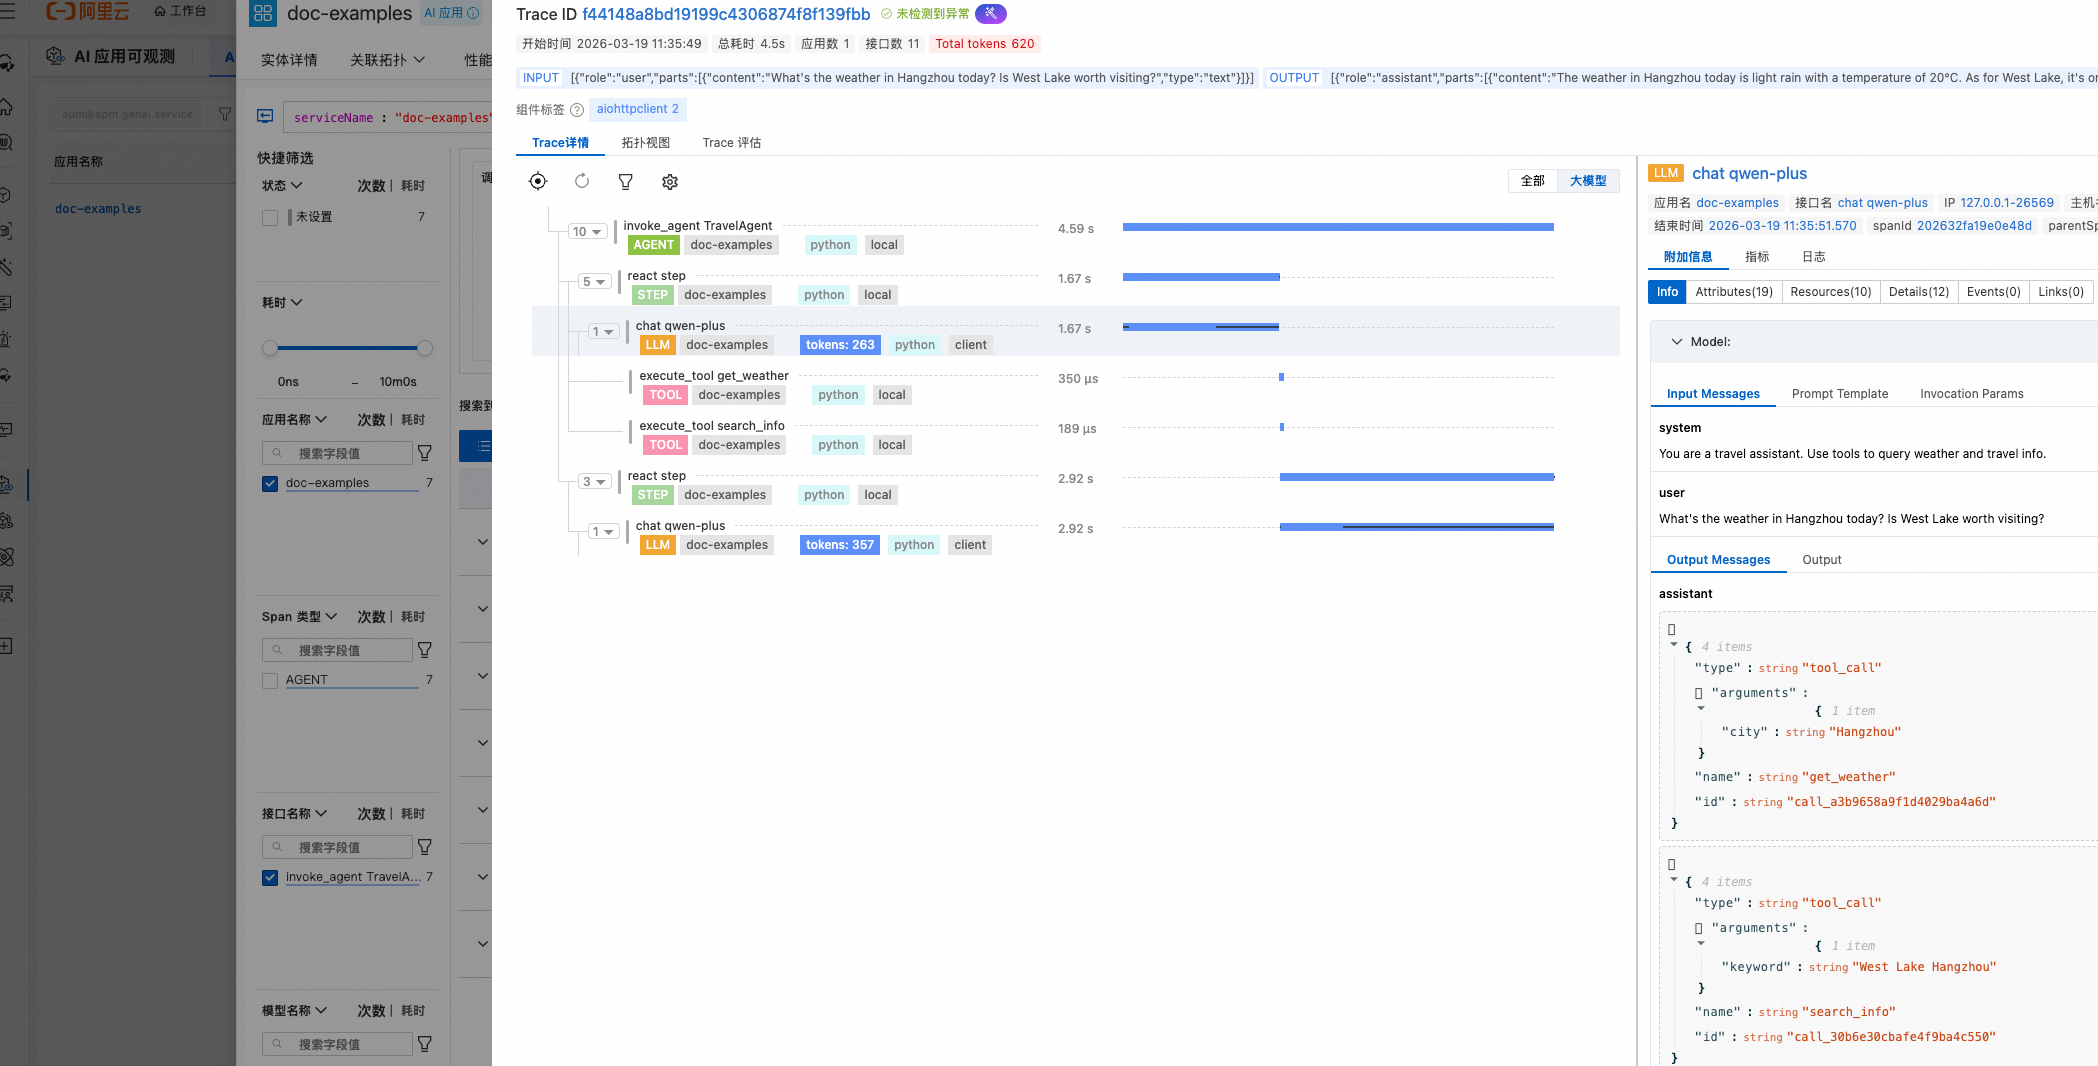
Task: Click the TOOL badge on execute_tool get_weather
Action: (x=666, y=395)
